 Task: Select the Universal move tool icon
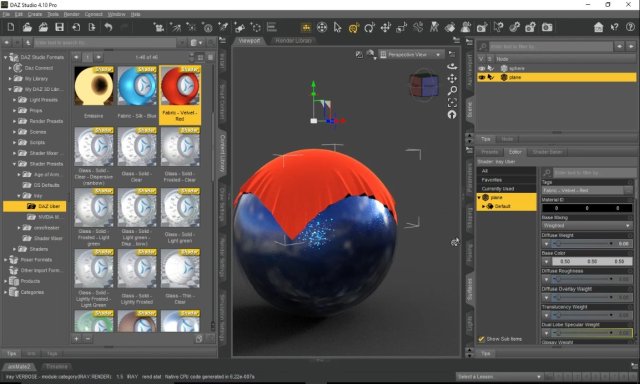pos(385,27)
